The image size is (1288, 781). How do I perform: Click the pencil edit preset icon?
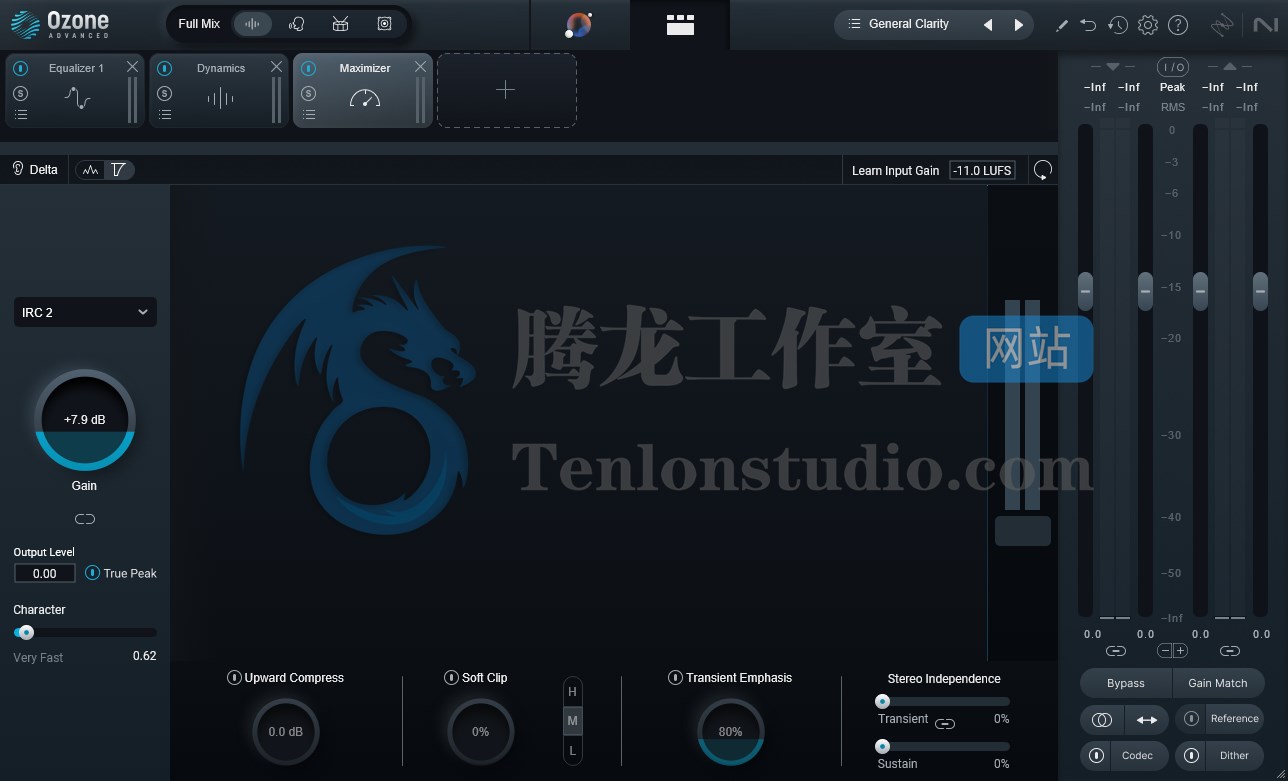click(x=1062, y=26)
